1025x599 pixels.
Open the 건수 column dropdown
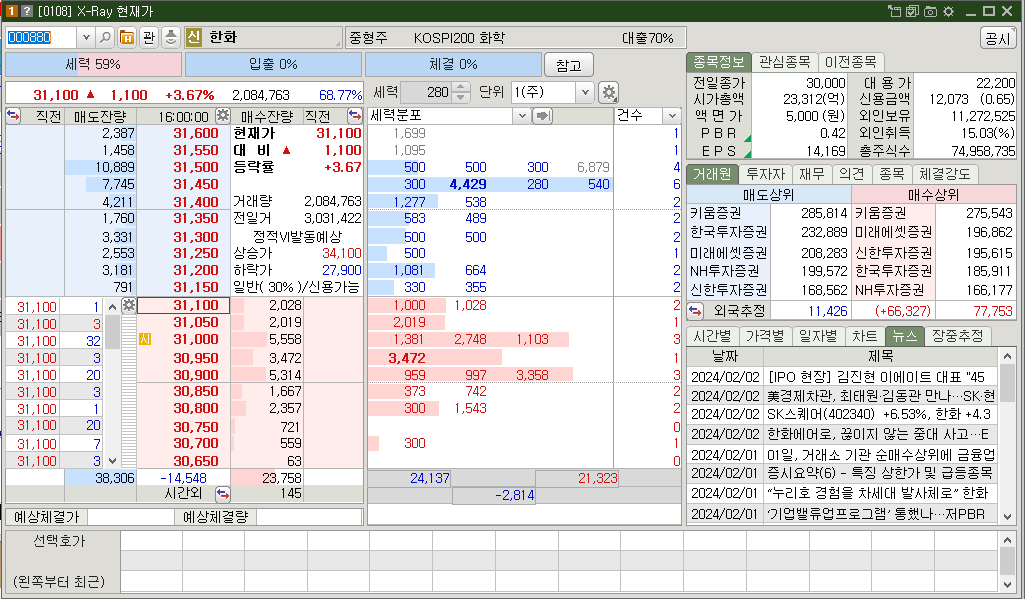click(x=673, y=115)
